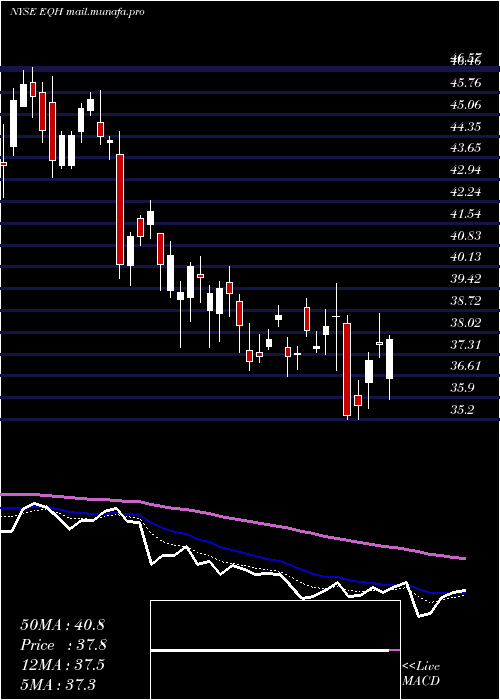Click the tall red candle dropping to 35.2

click(347, 369)
